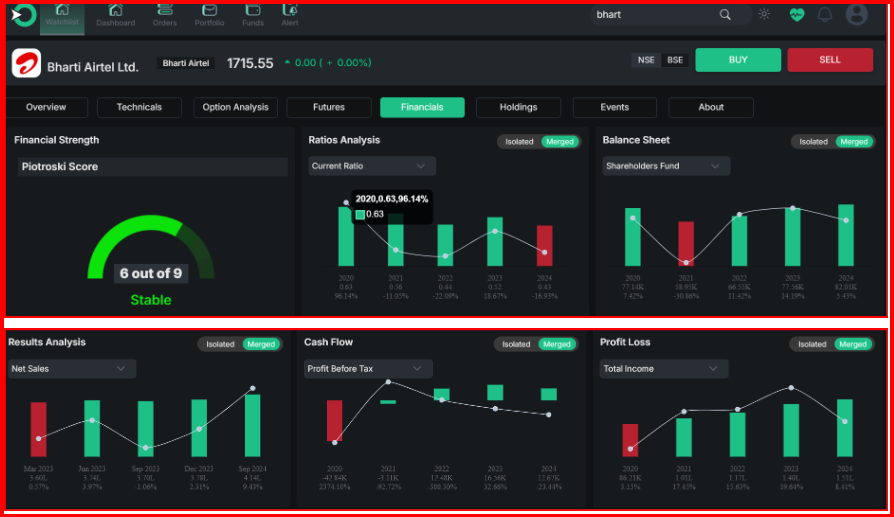Click the 2020 red Profit Before Tax bar
The width and height of the screenshot is (894, 517).
tap(335, 421)
